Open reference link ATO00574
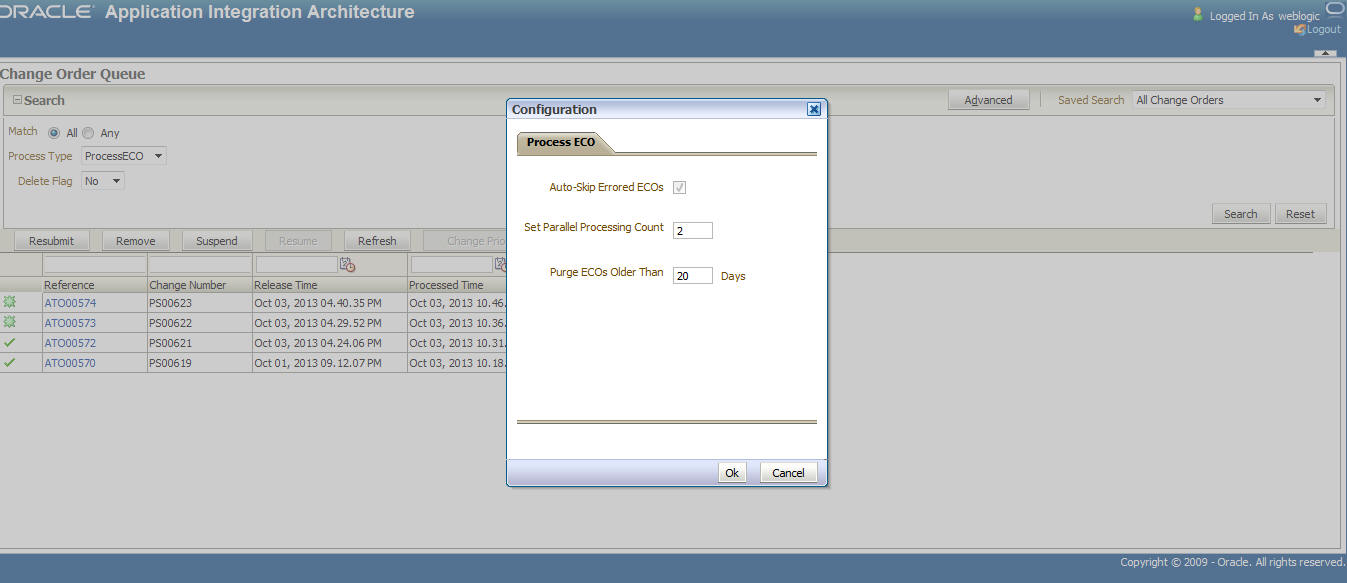 [x=70, y=303]
